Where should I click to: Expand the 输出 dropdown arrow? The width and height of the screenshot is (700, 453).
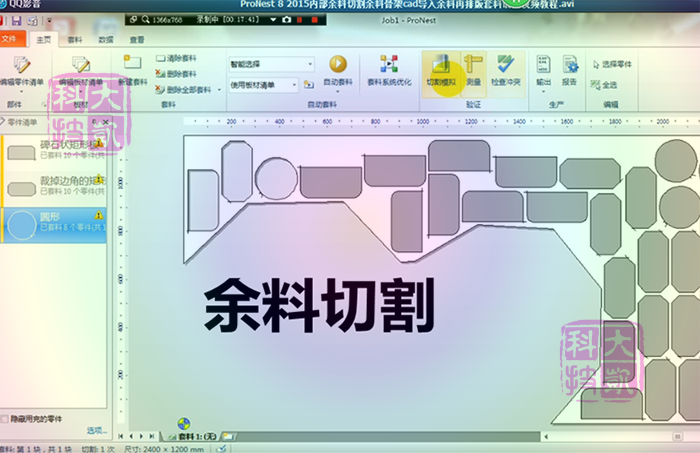pos(543,91)
